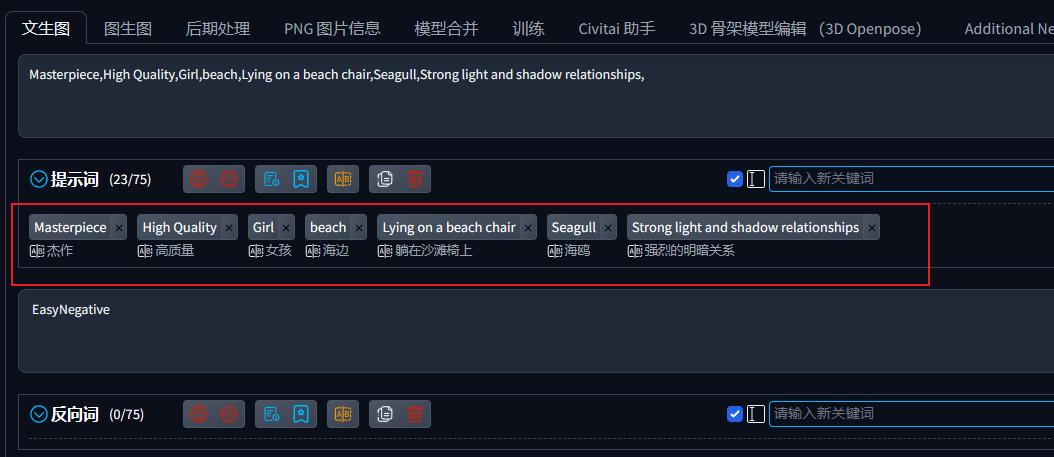Copy prompt keywords using 提示词 copy icon
The width and height of the screenshot is (1054, 457).
point(384,179)
